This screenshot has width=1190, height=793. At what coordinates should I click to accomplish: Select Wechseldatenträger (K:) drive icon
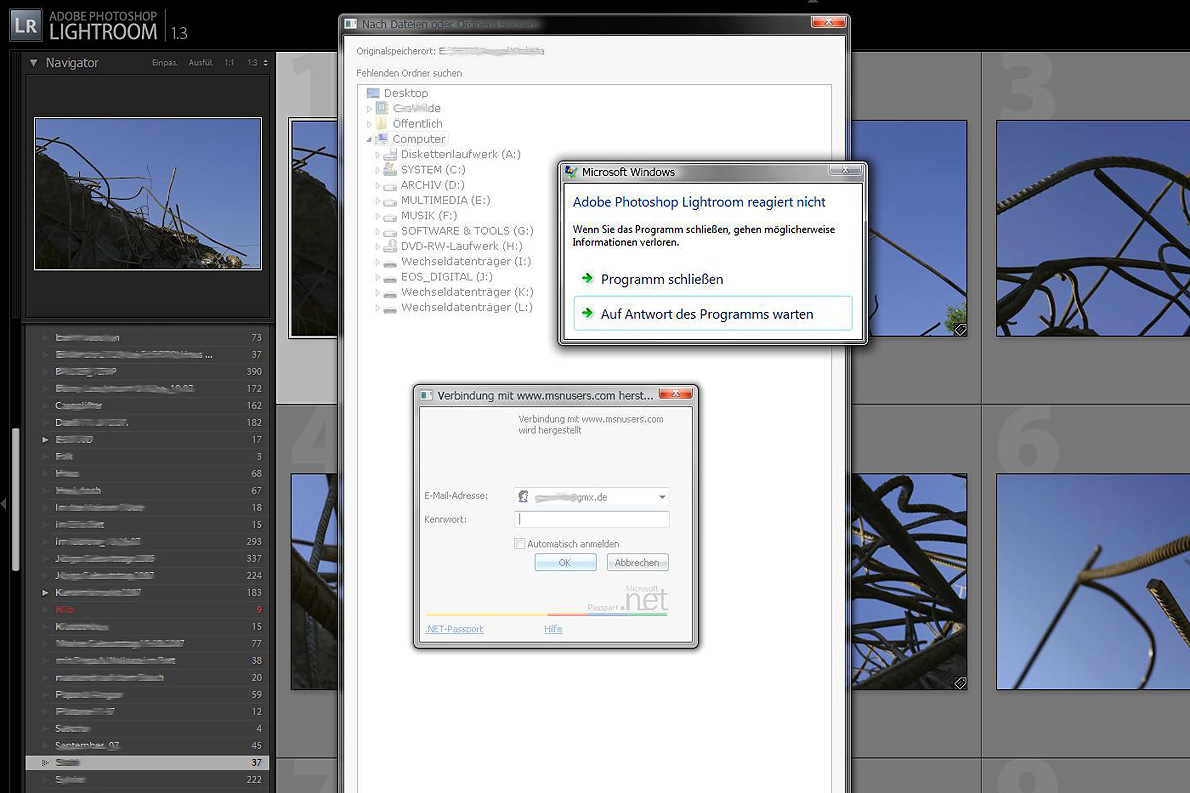coord(390,293)
